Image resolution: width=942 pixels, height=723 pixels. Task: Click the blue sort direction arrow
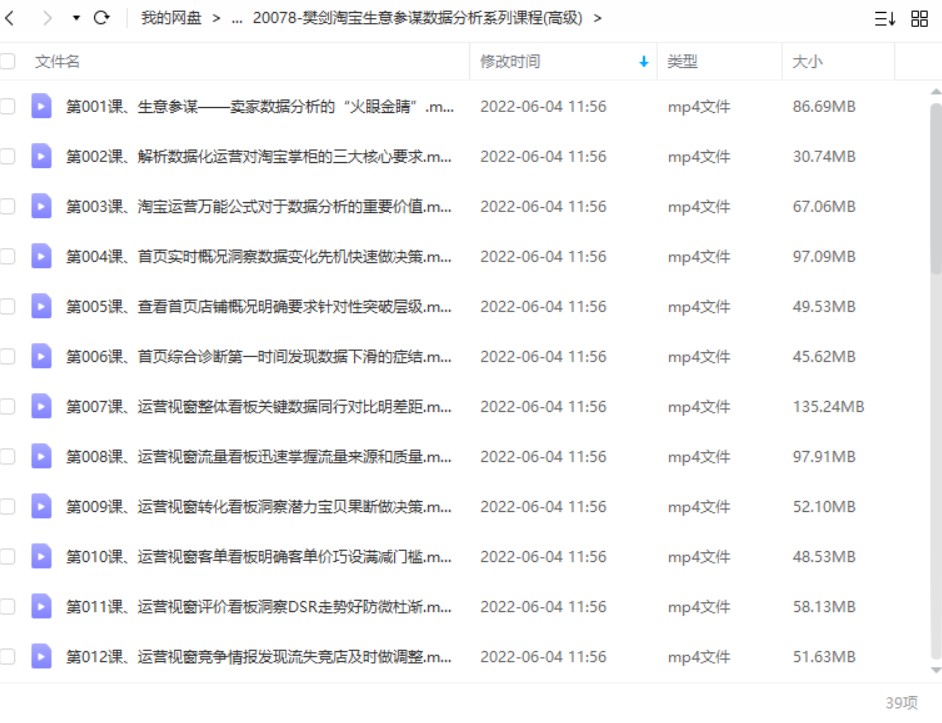coord(643,61)
